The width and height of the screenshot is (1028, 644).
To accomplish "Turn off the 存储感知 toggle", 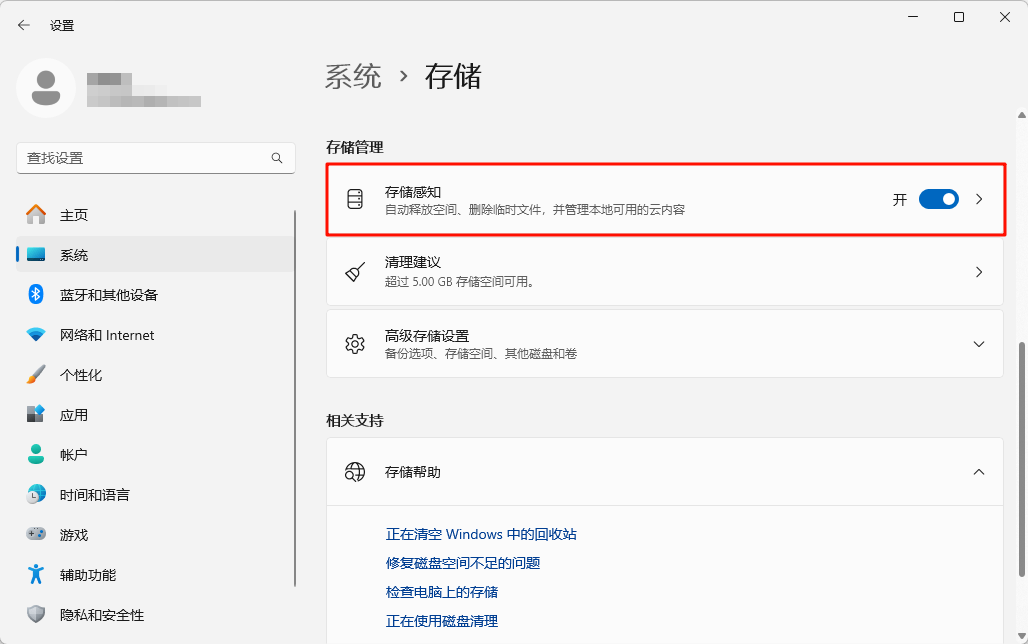I will (x=938, y=199).
